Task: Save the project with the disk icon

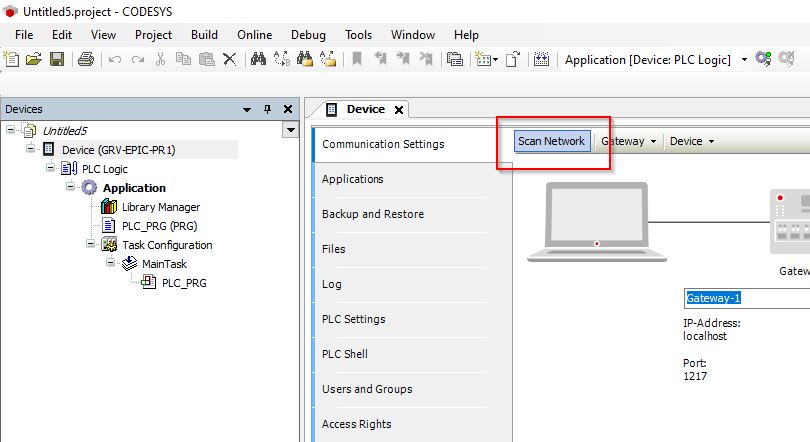Action: pyautogui.click(x=57, y=59)
